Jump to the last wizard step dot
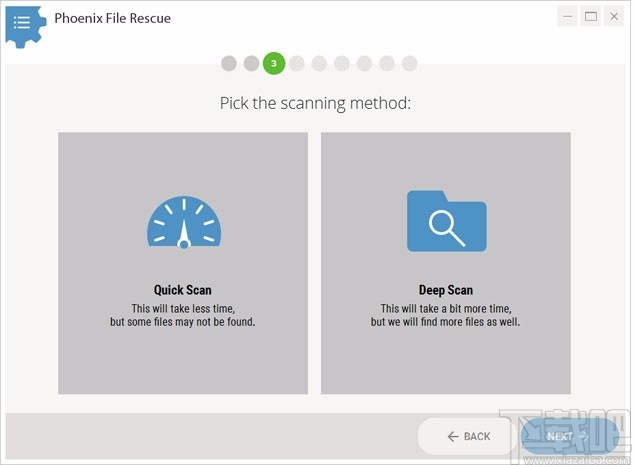This screenshot has width=634, height=465. pos(409,64)
